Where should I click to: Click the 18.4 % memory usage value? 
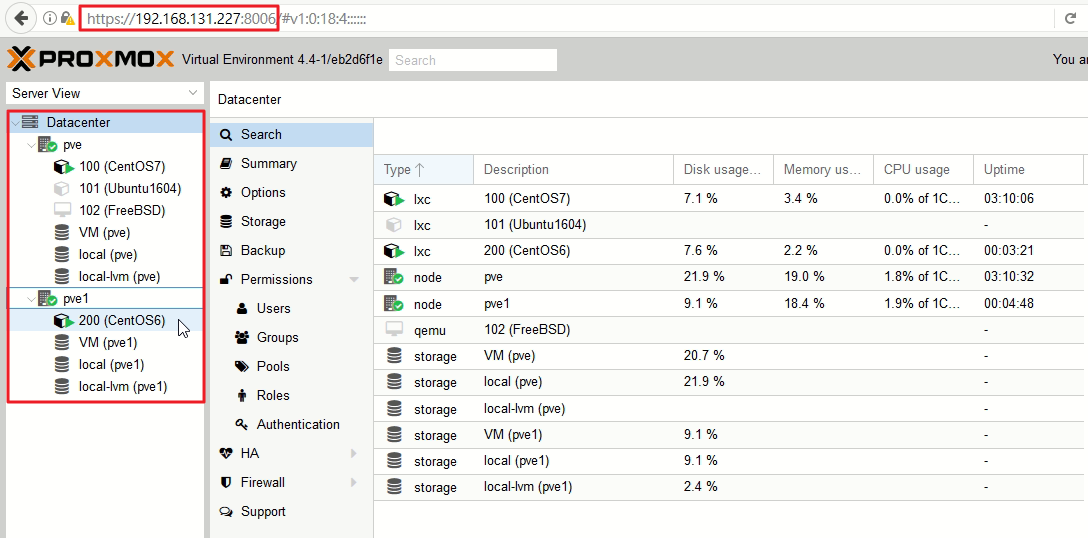(804, 303)
